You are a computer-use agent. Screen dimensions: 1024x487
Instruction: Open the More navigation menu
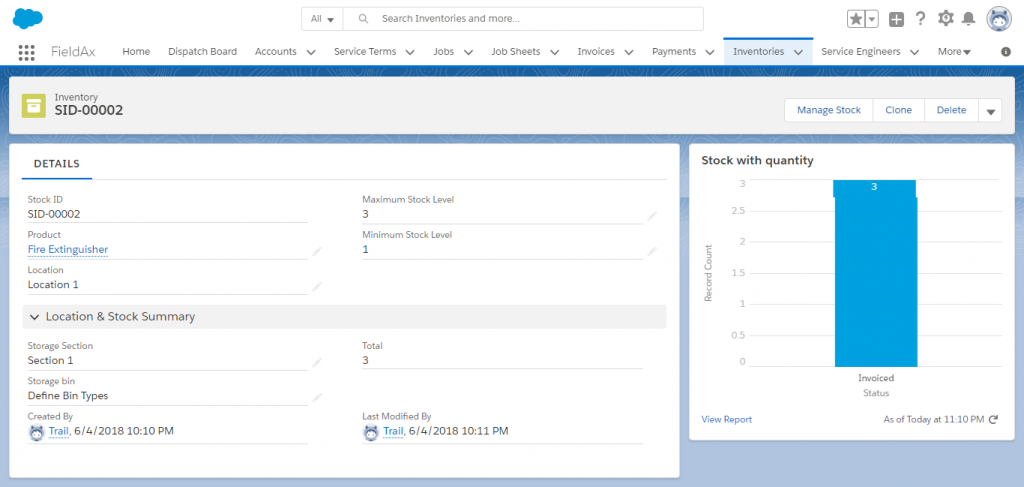coord(954,52)
